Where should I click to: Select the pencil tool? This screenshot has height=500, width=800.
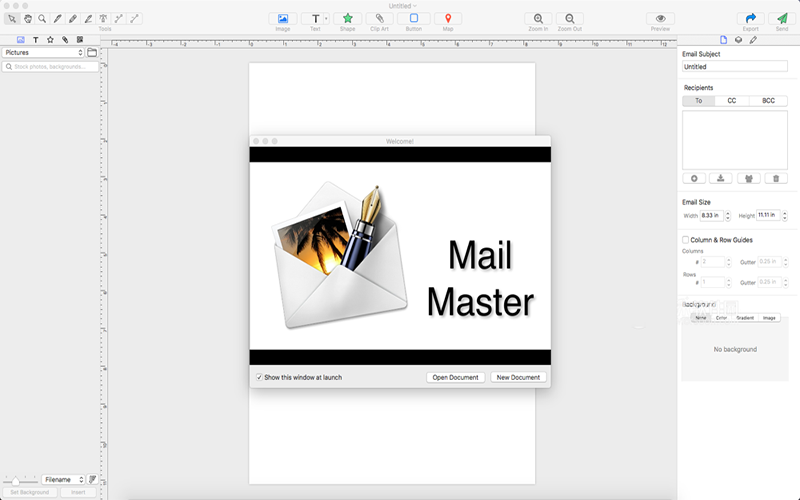click(x=73, y=19)
